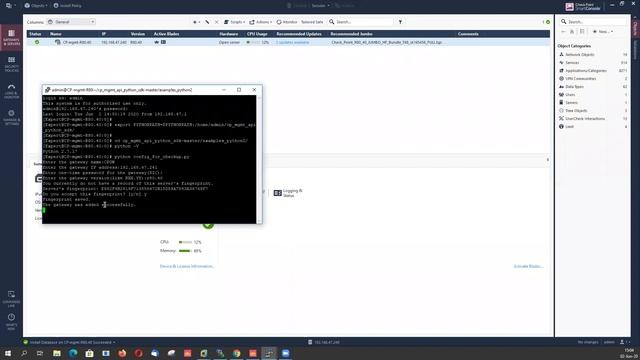
Task: Select Data Types category
Action: [574, 87]
